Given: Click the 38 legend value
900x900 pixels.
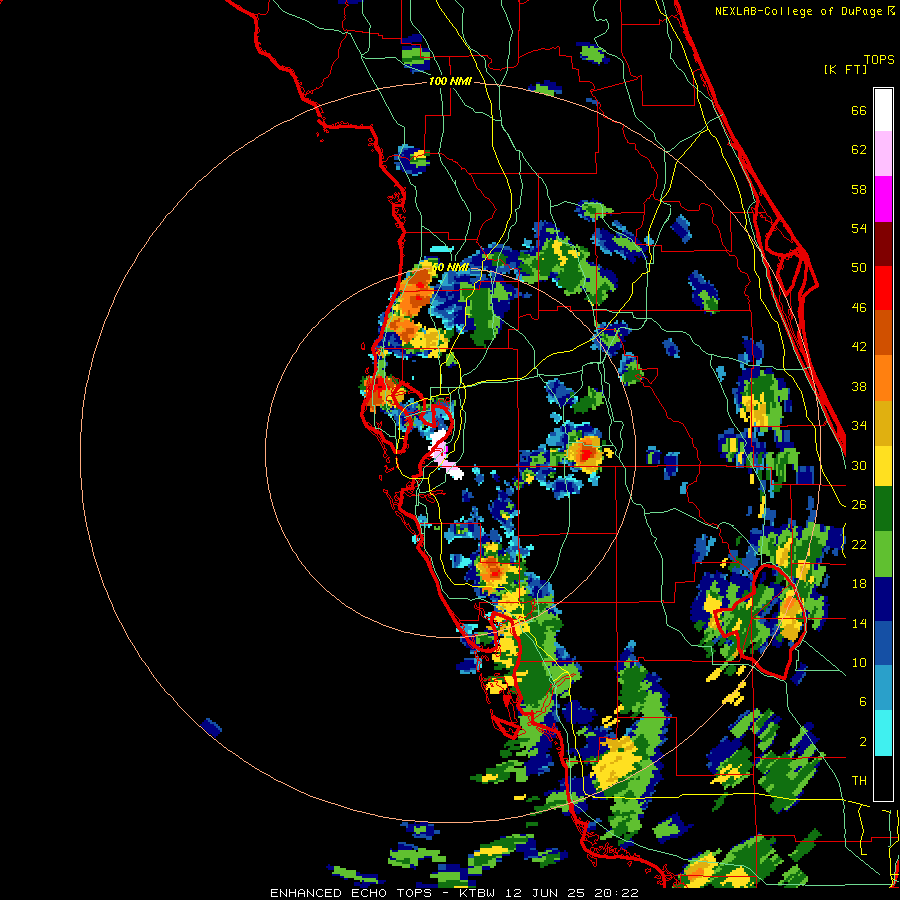Looking at the screenshot, I should click(859, 386).
